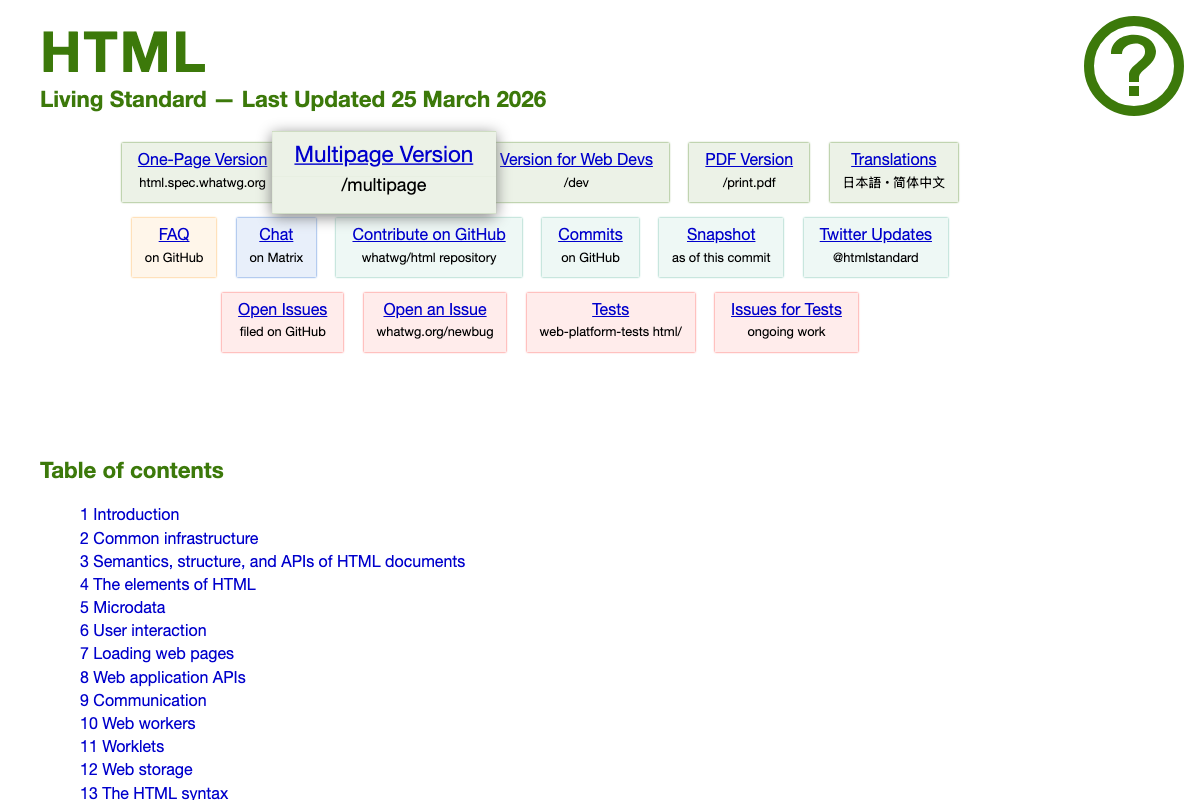Open the Issues for Tests link
Screen dimensions: 1200x800
[786, 309]
